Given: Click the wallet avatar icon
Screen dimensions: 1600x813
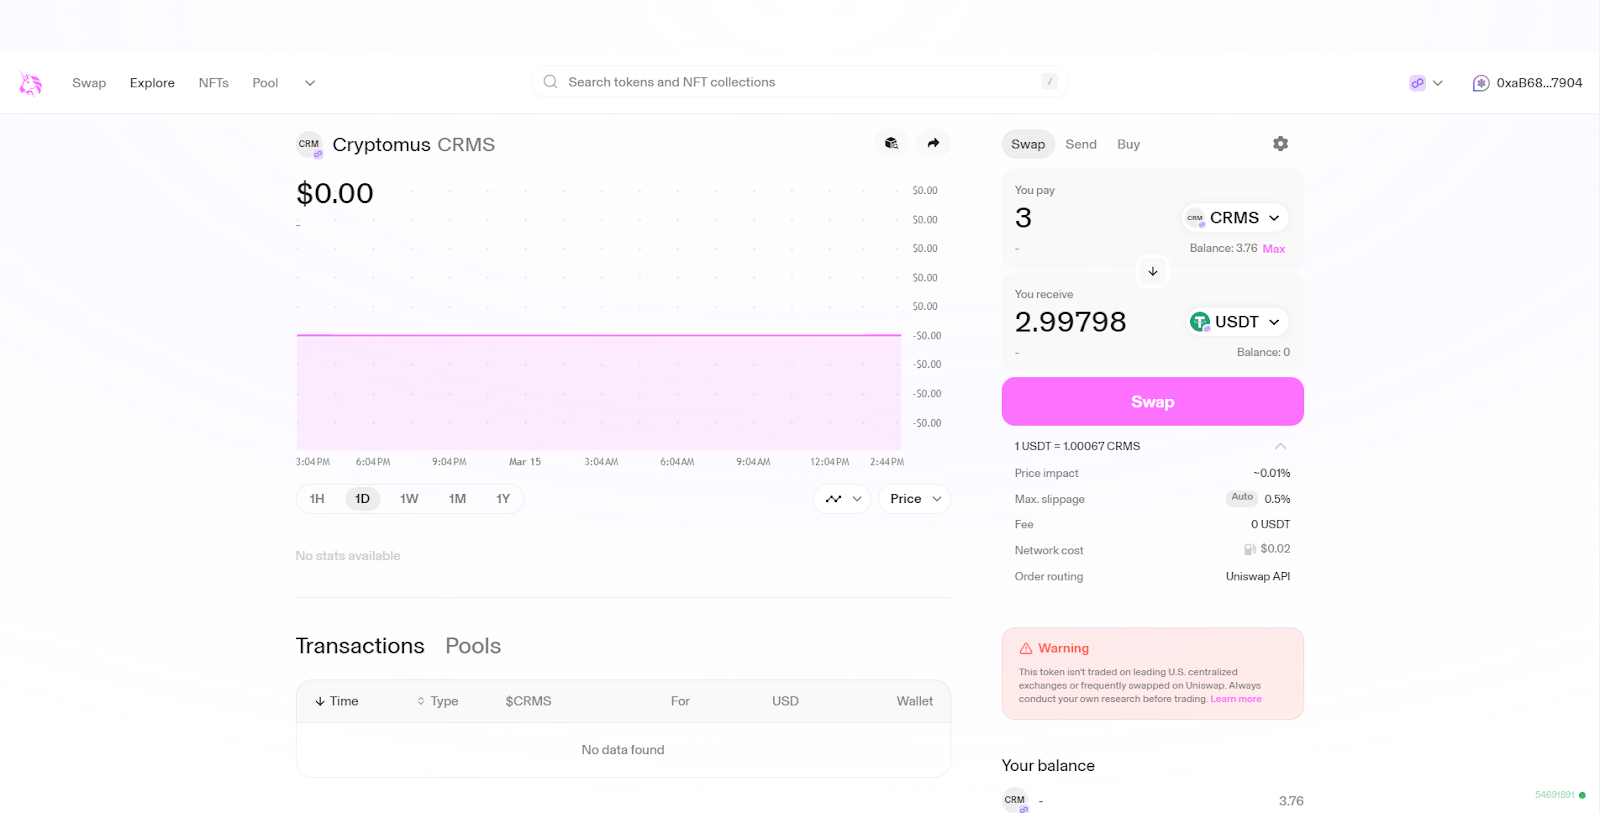Looking at the screenshot, I should point(1481,83).
